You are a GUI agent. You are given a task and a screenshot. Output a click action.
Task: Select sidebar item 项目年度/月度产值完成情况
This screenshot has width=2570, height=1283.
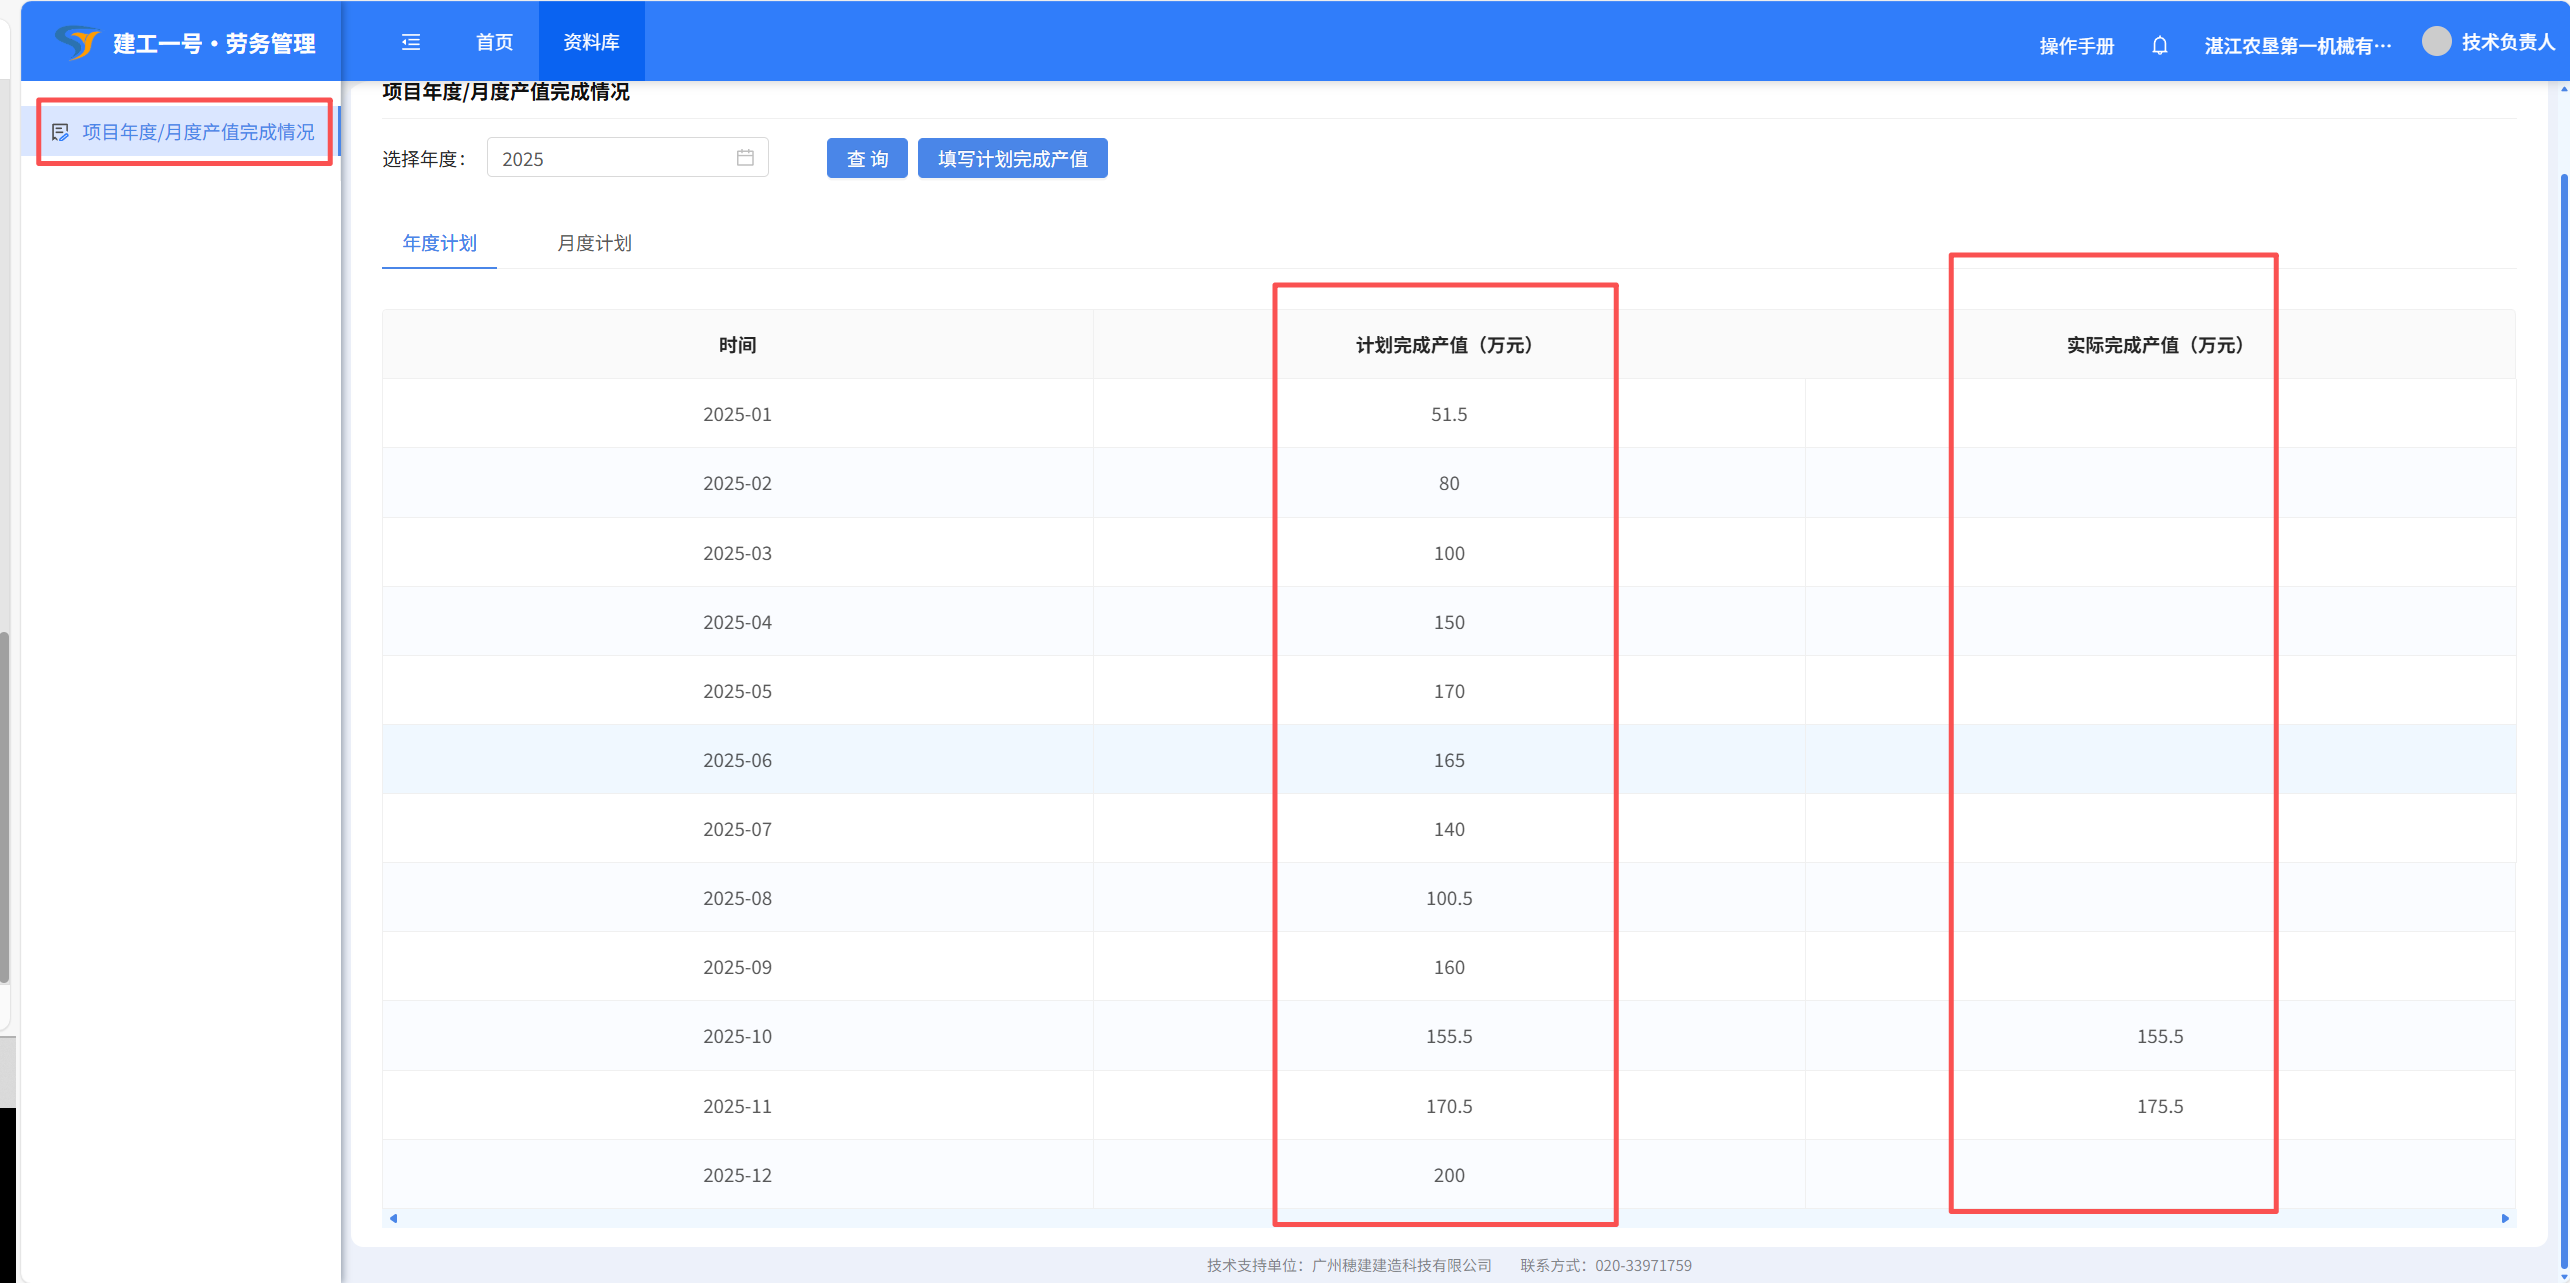197,132
